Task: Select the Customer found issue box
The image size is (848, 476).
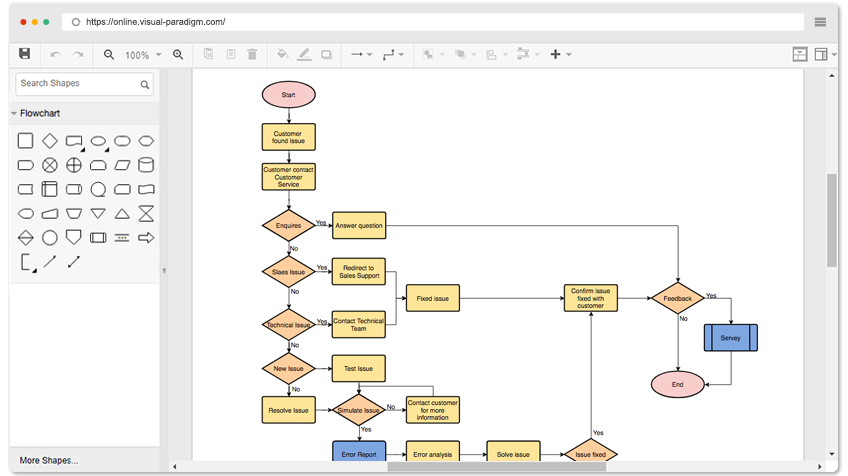Action: point(289,137)
